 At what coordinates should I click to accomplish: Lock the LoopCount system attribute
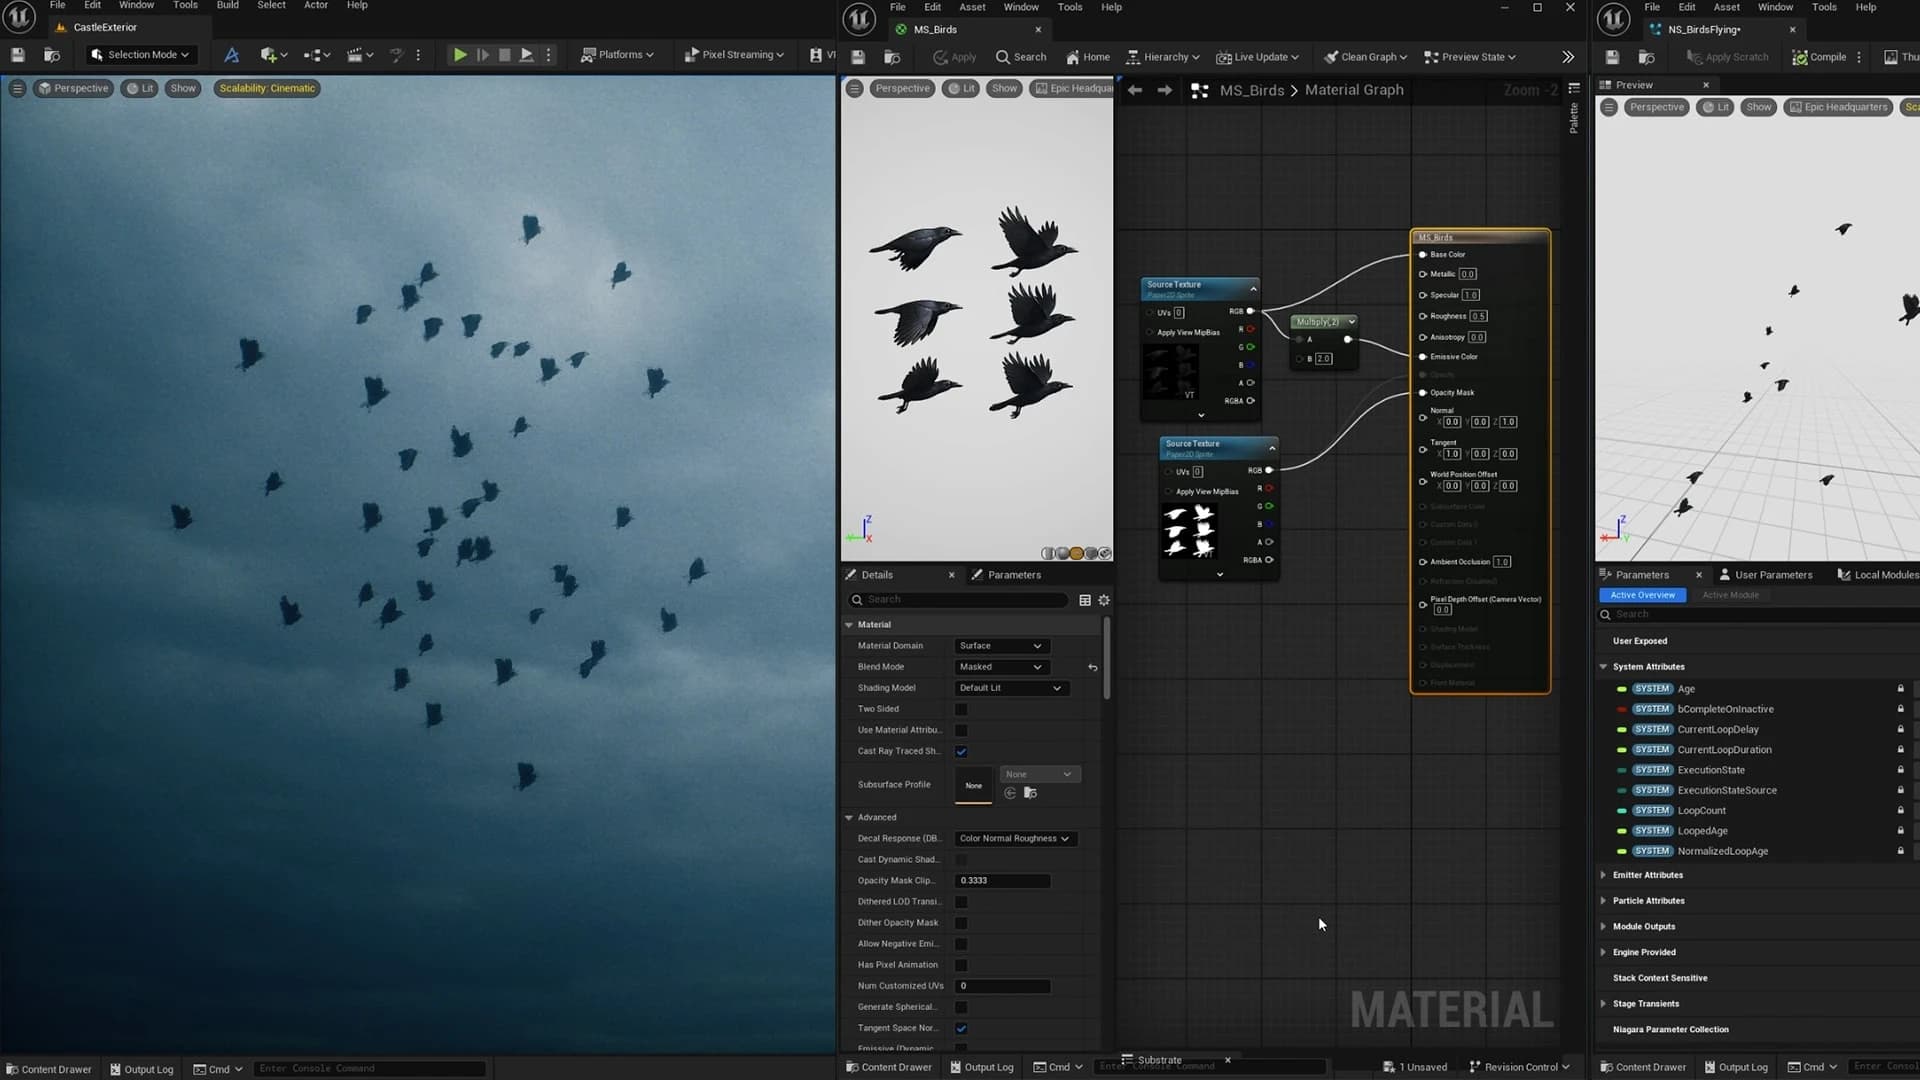click(x=1900, y=810)
